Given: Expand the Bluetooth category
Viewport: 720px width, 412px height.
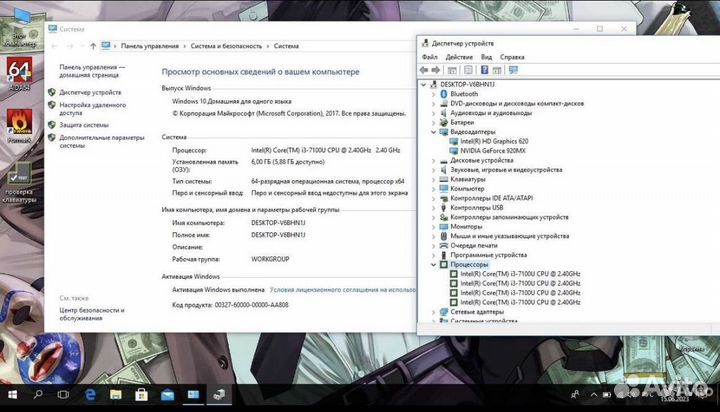Looking at the screenshot, I should (433, 94).
